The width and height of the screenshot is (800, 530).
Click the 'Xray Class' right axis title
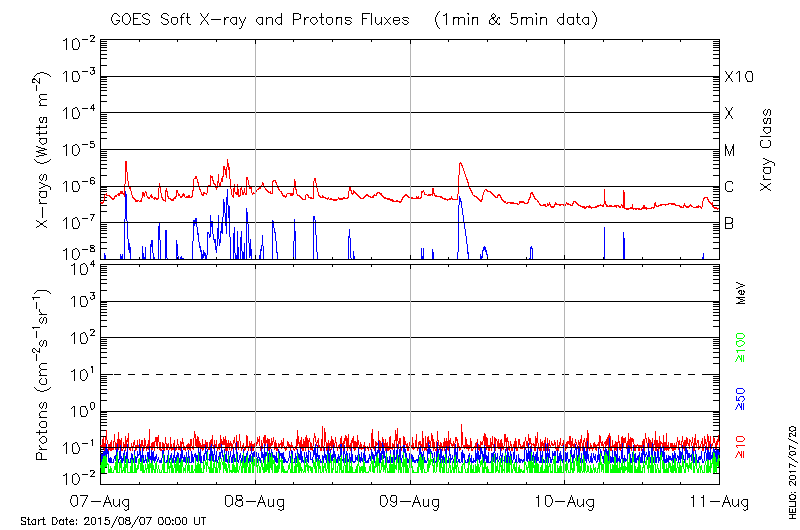tap(767, 150)
